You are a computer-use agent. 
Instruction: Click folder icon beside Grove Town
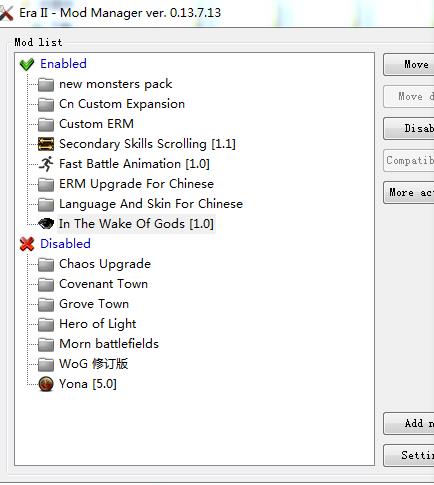click(46, 304)
